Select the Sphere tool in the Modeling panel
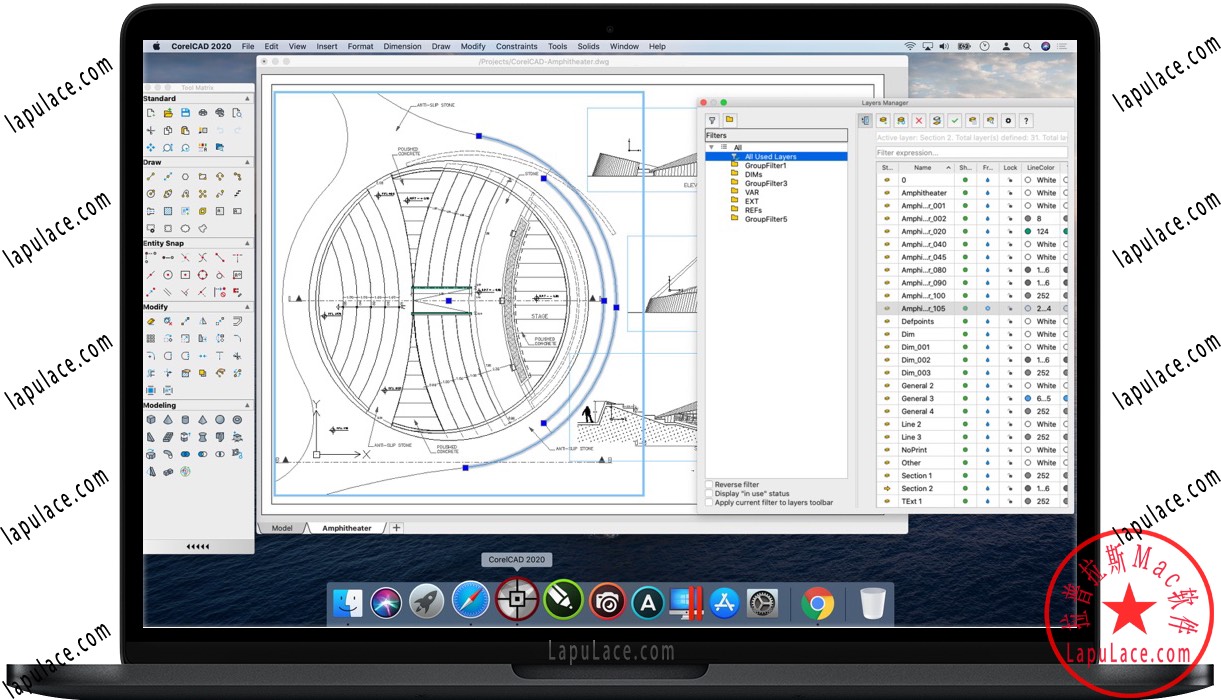The image size is (1221, 700). click(219, 419)
